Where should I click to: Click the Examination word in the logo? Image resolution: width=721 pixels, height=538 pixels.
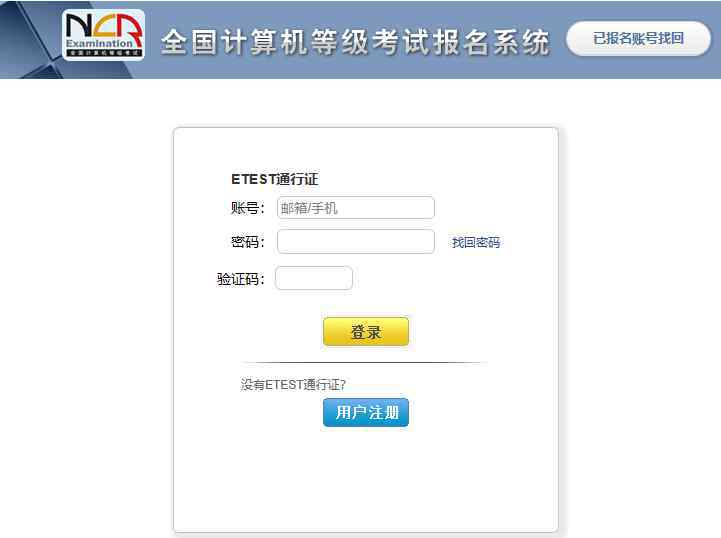coord(99,44)
